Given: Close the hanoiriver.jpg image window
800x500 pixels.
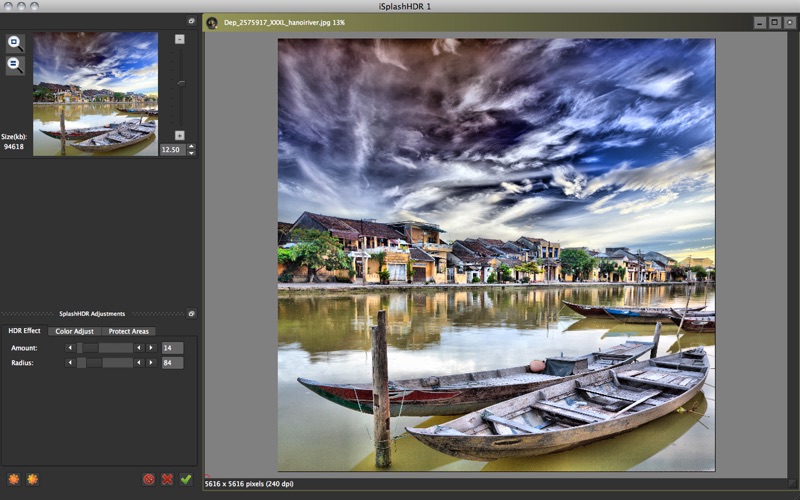Looking at the screenshot, I should 790,22.
